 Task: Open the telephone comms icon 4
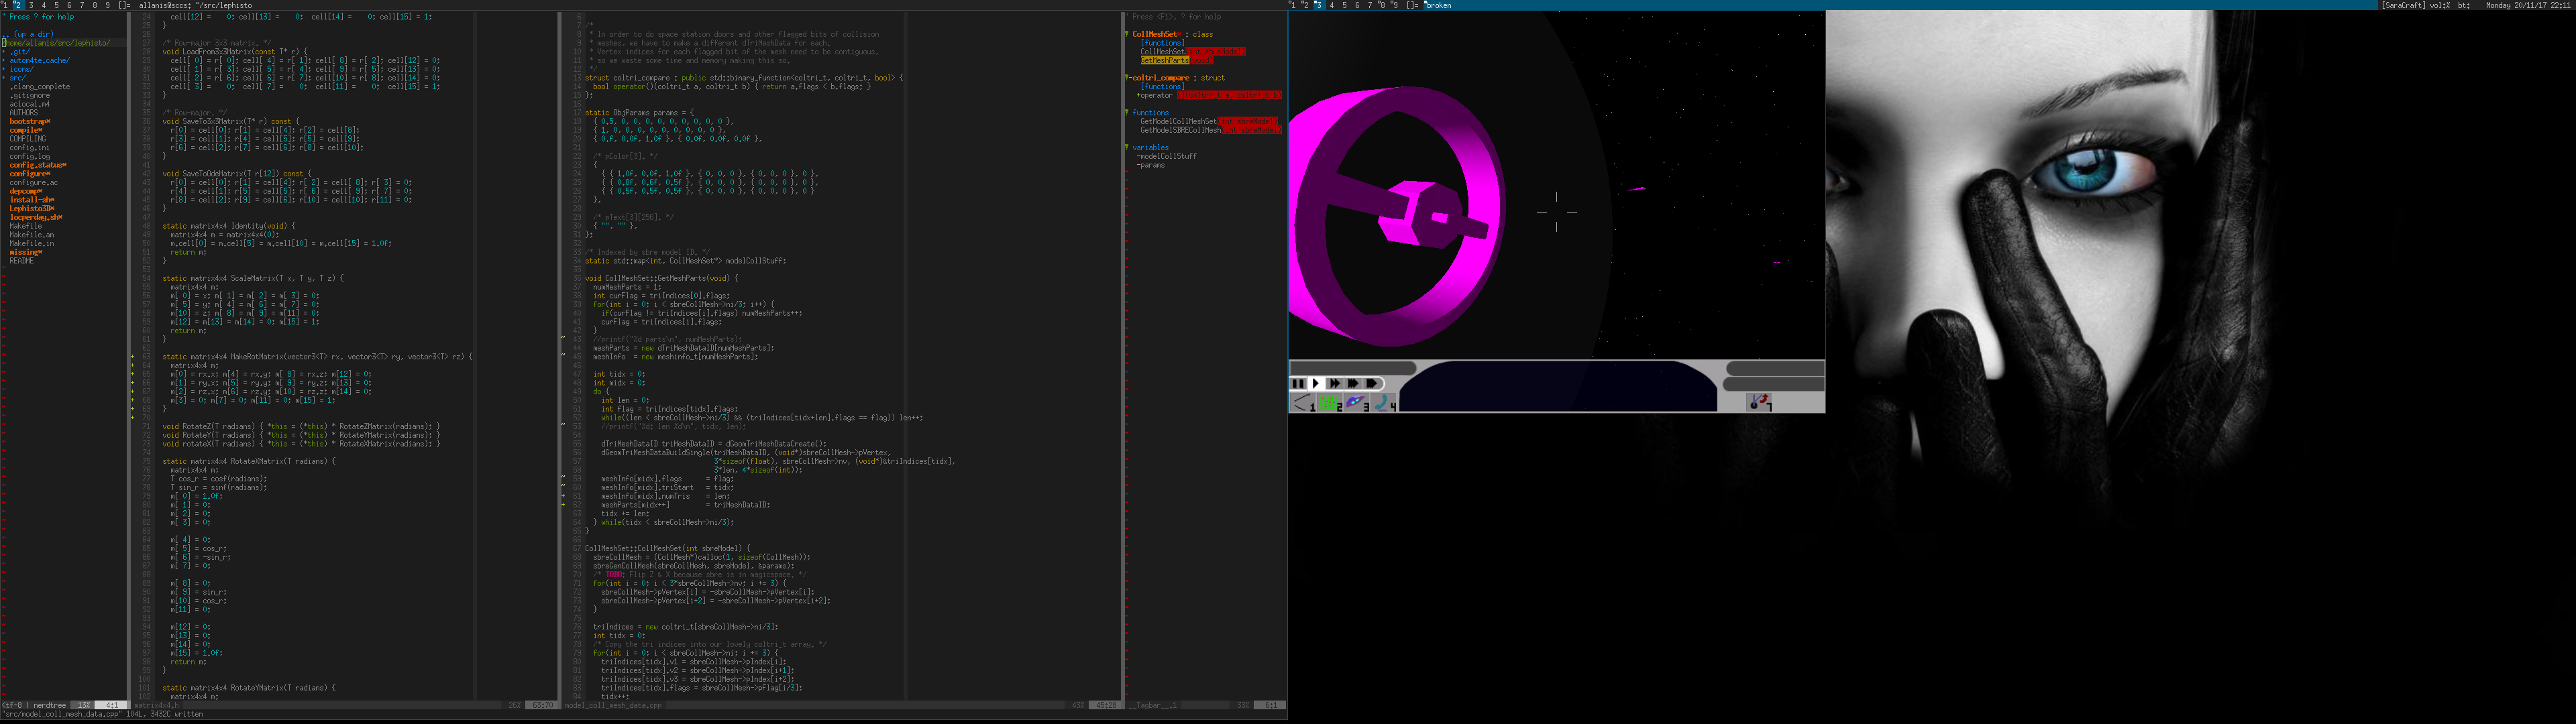[1384, 403]
